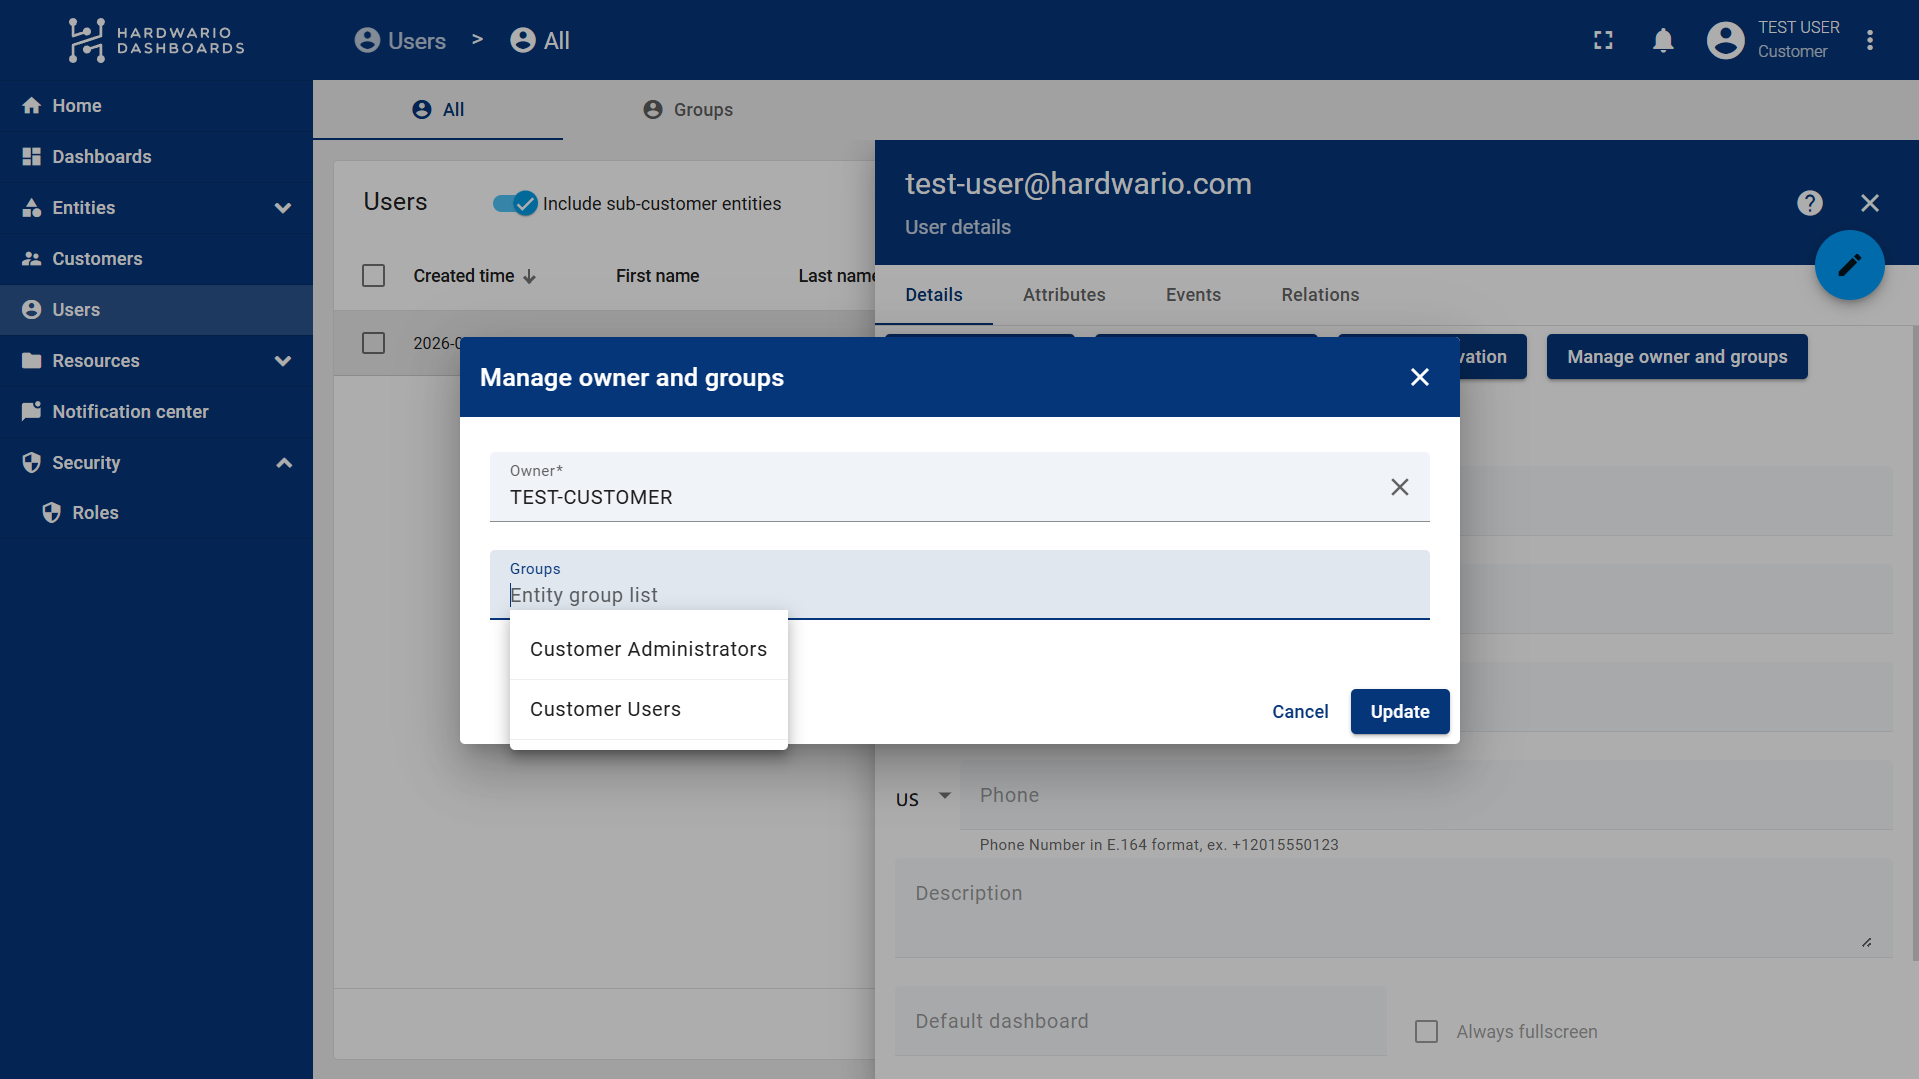Toggle Include sub-customer entities switch
The image size is (1919, 1079).
click(515, 204)
